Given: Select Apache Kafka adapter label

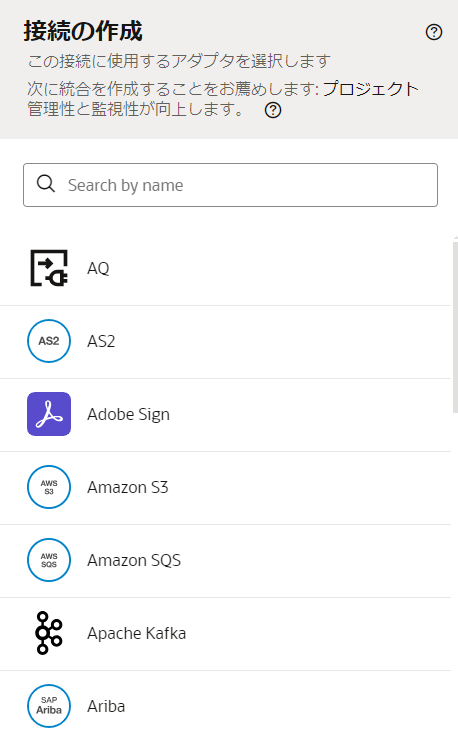Looking at the screenshot, I should coord(136,633).
